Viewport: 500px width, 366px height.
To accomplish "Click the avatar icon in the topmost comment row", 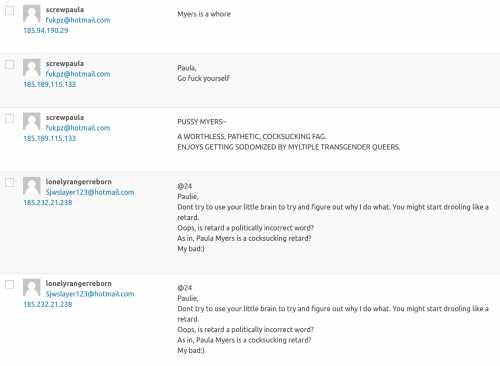I will (x=32, y=13).
